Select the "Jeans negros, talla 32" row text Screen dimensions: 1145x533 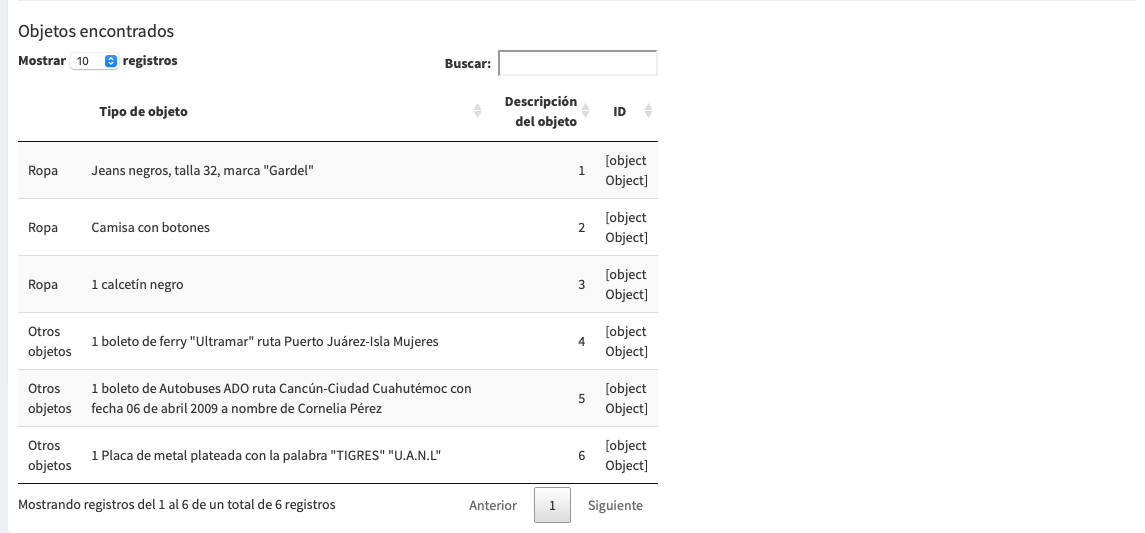(x=202, y=171)
